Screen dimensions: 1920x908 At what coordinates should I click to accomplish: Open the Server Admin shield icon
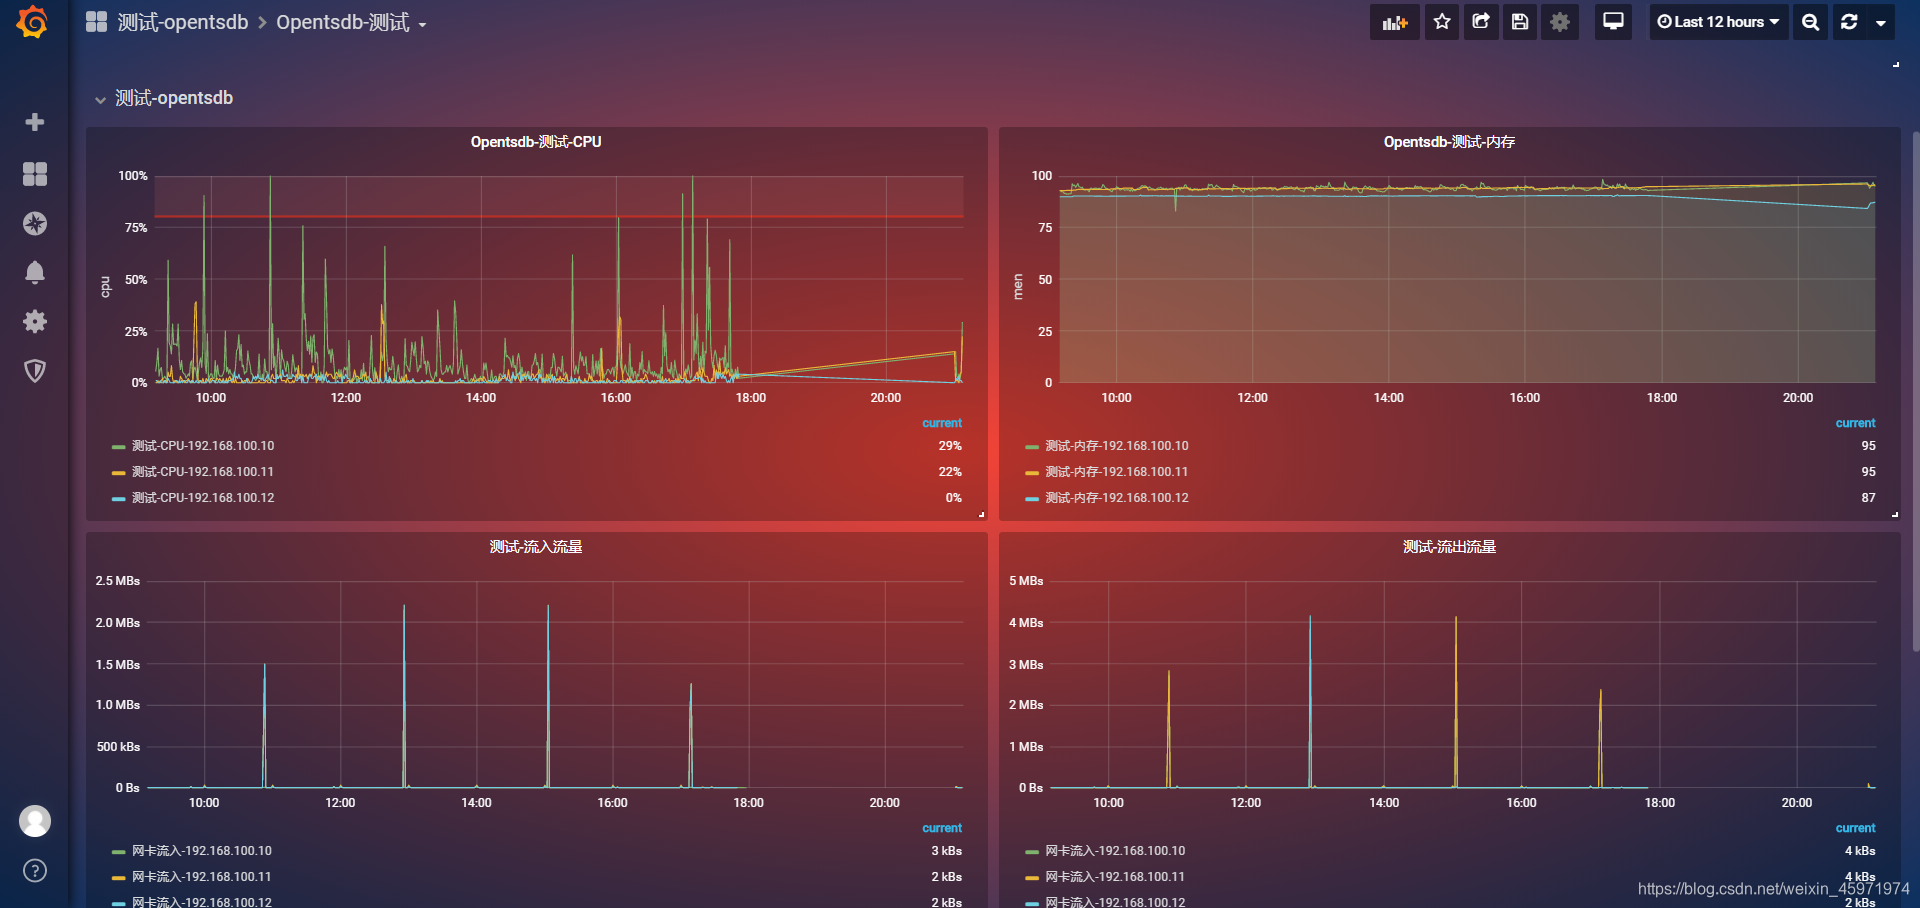point(35,371)
